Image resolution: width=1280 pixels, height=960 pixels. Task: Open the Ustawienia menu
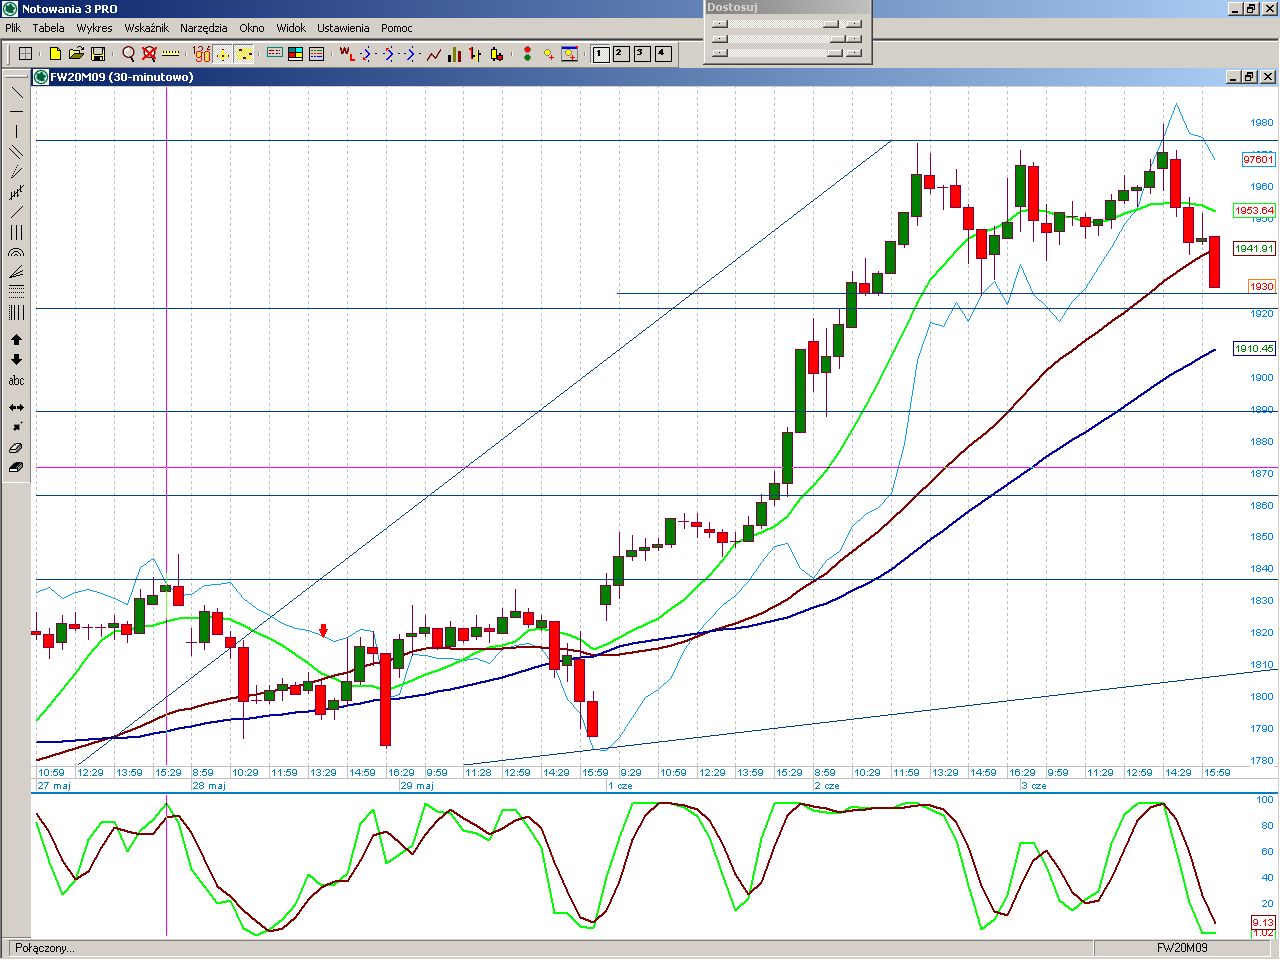tap(343, 28)
